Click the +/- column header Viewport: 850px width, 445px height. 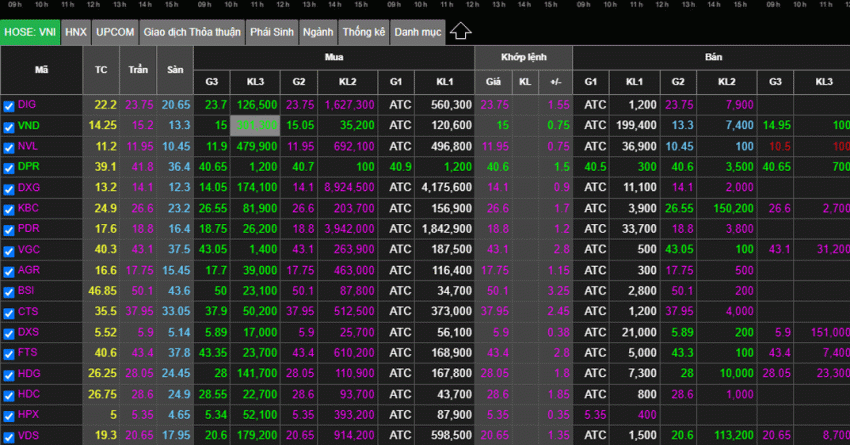point(556,82)
